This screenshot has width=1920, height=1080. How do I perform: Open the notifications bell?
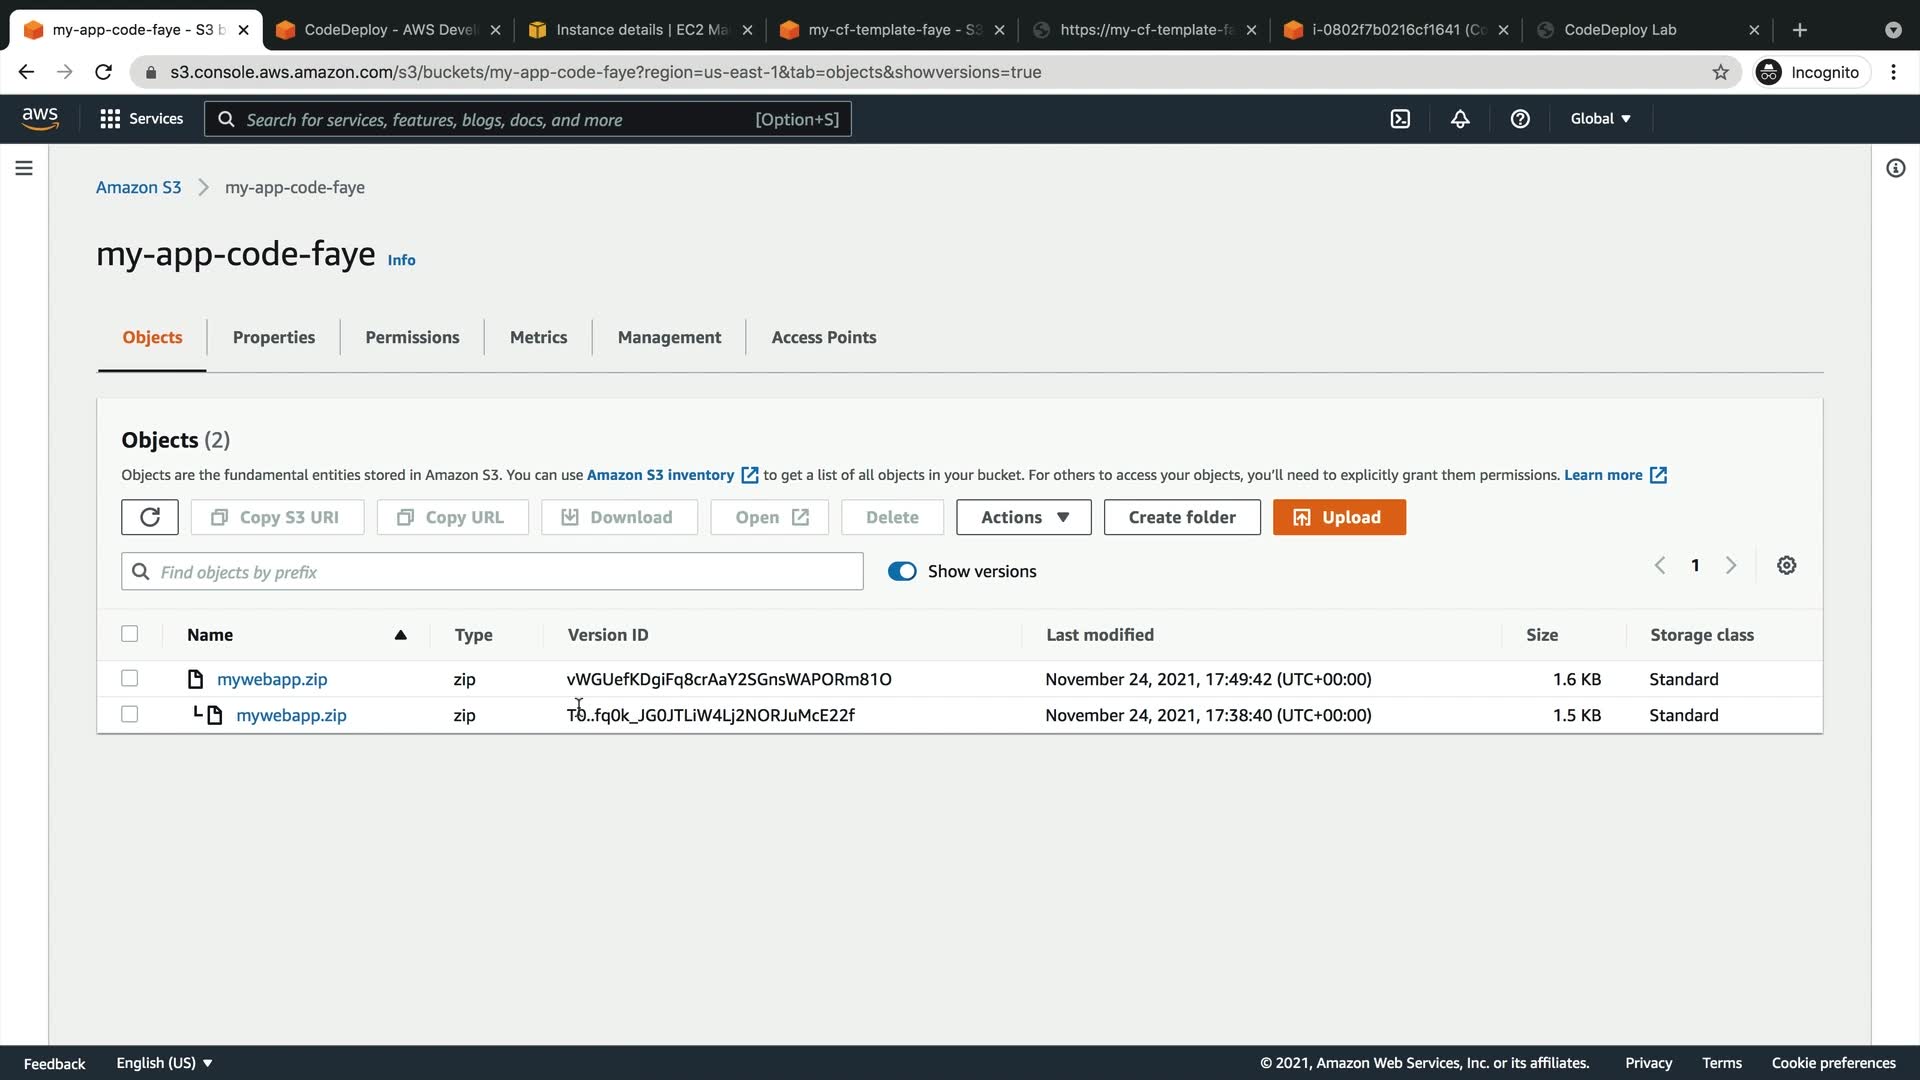1460,119
